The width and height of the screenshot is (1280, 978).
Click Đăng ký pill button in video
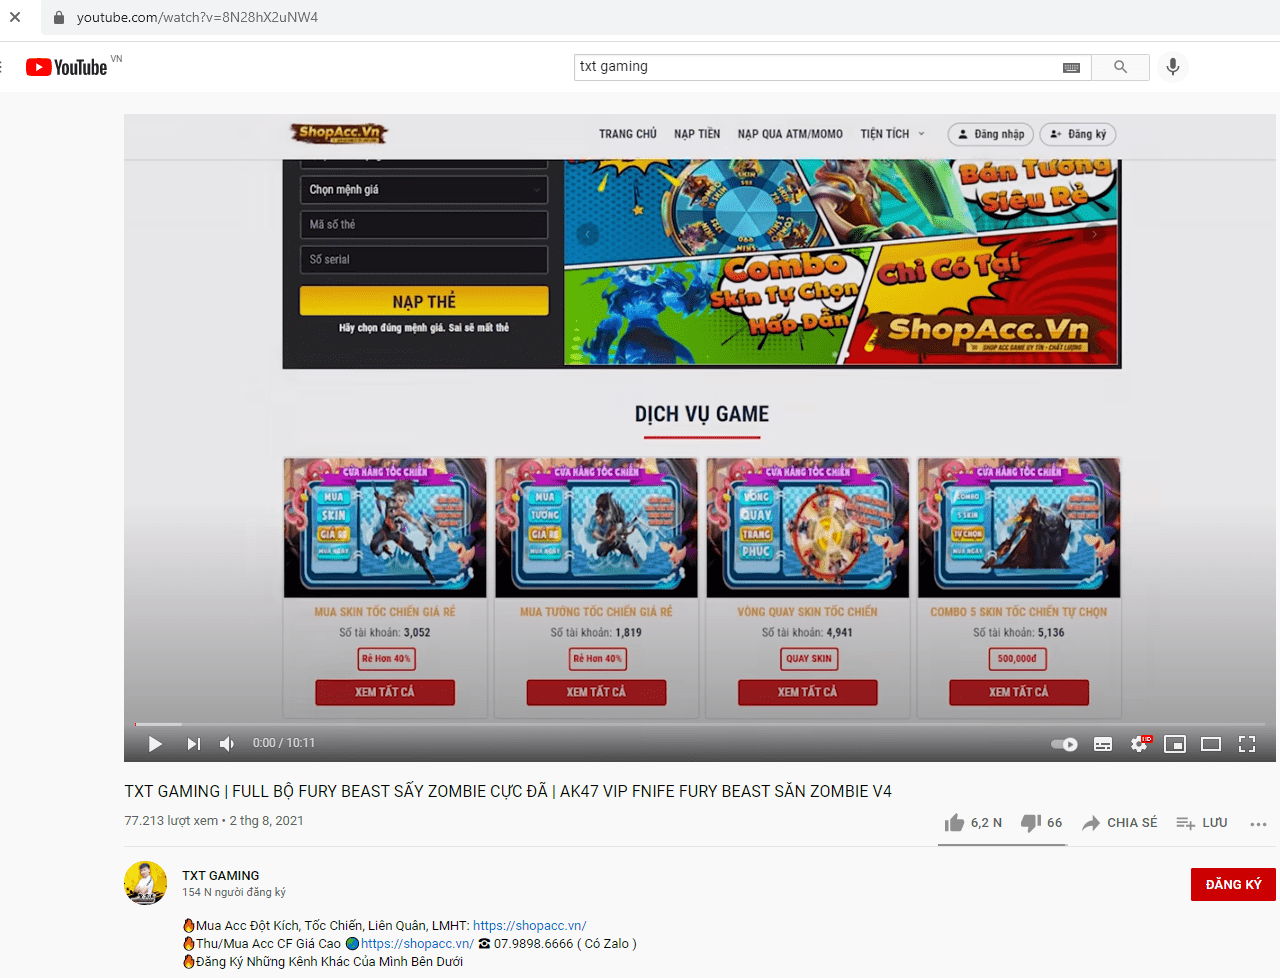pyautogui.click(x=1077, y=134)
